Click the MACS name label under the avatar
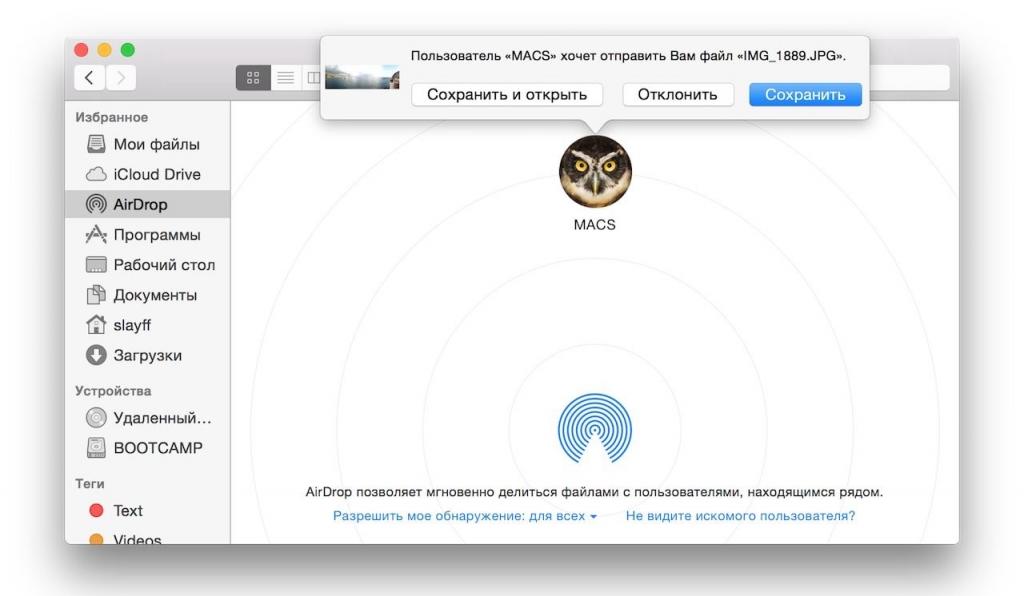This screenshot has height=596, width=1024. click(594, 225)
